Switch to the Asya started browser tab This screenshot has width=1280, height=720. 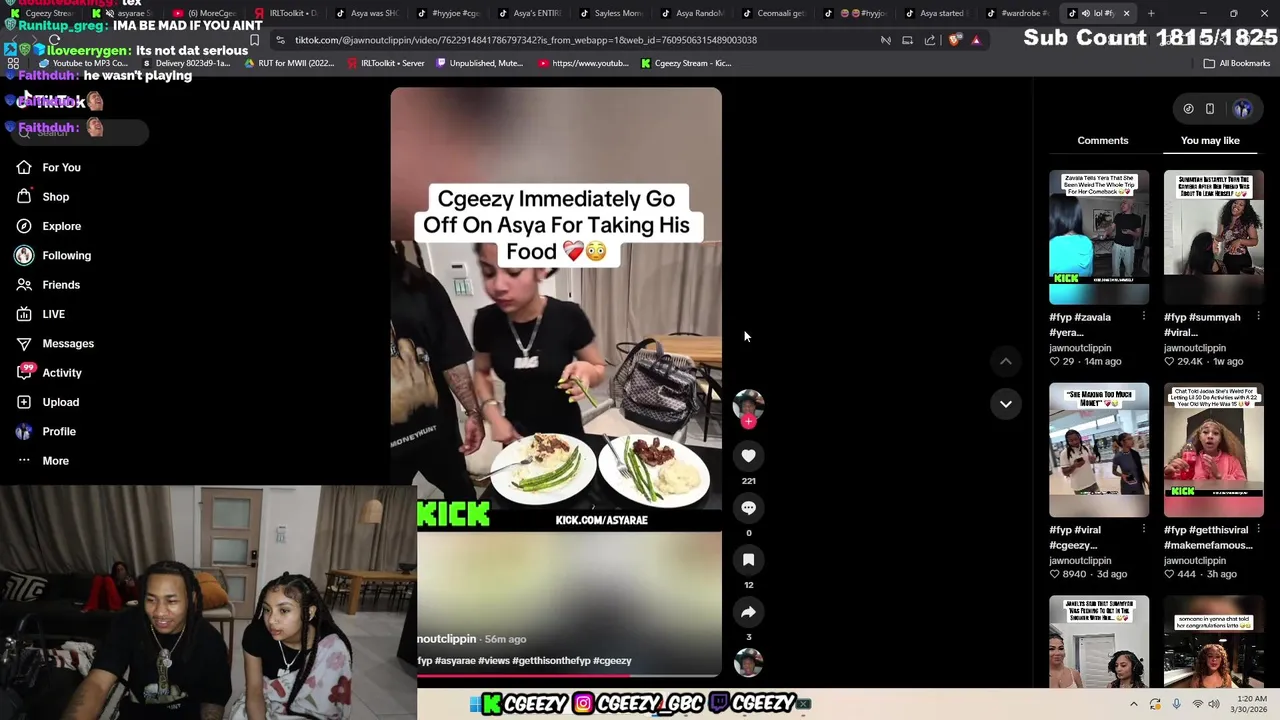[x=935, y=13]
